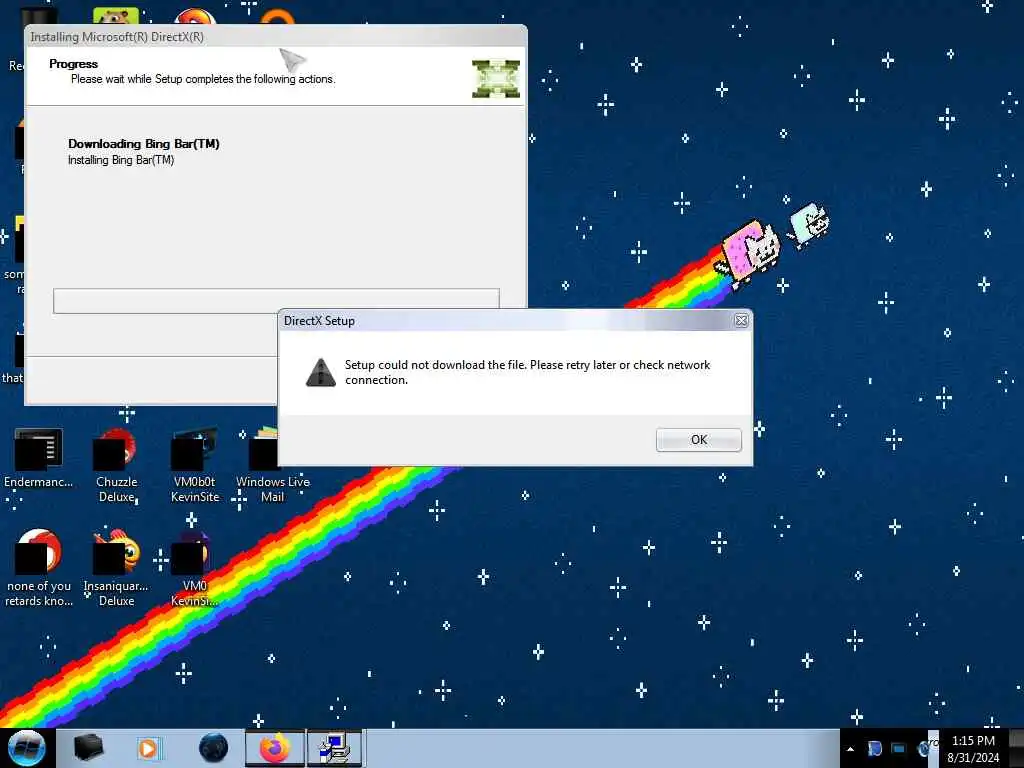The width and height of the screenshot is (1024, 768).
Task: Open the Endermanc... desktop shortcut
Action: coord(39,458)
